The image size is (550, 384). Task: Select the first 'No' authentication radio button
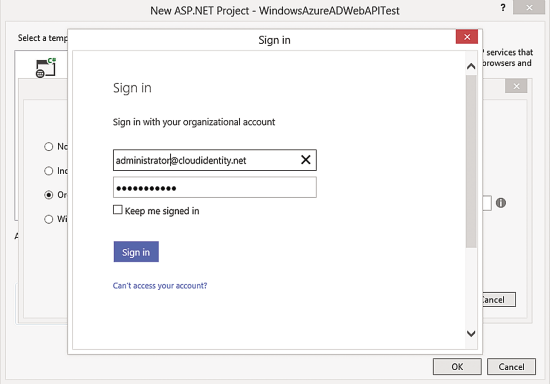click(x=48, y=146)
